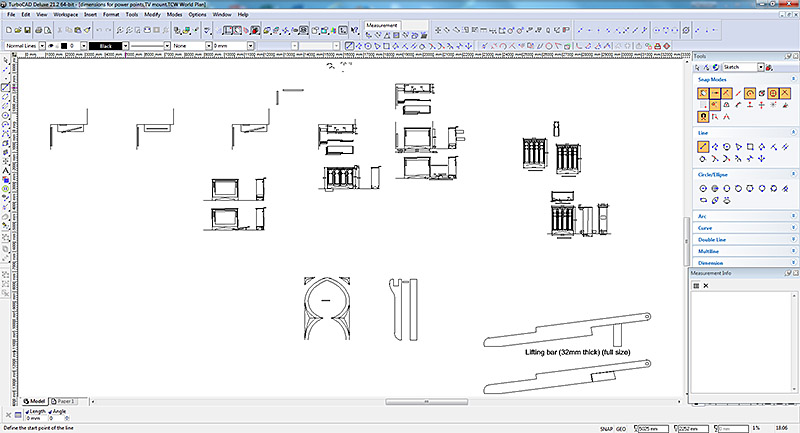Open the Modify menu
Viewport: 800px width, 433px height.
pyautogui.click(x=150, y=15)
